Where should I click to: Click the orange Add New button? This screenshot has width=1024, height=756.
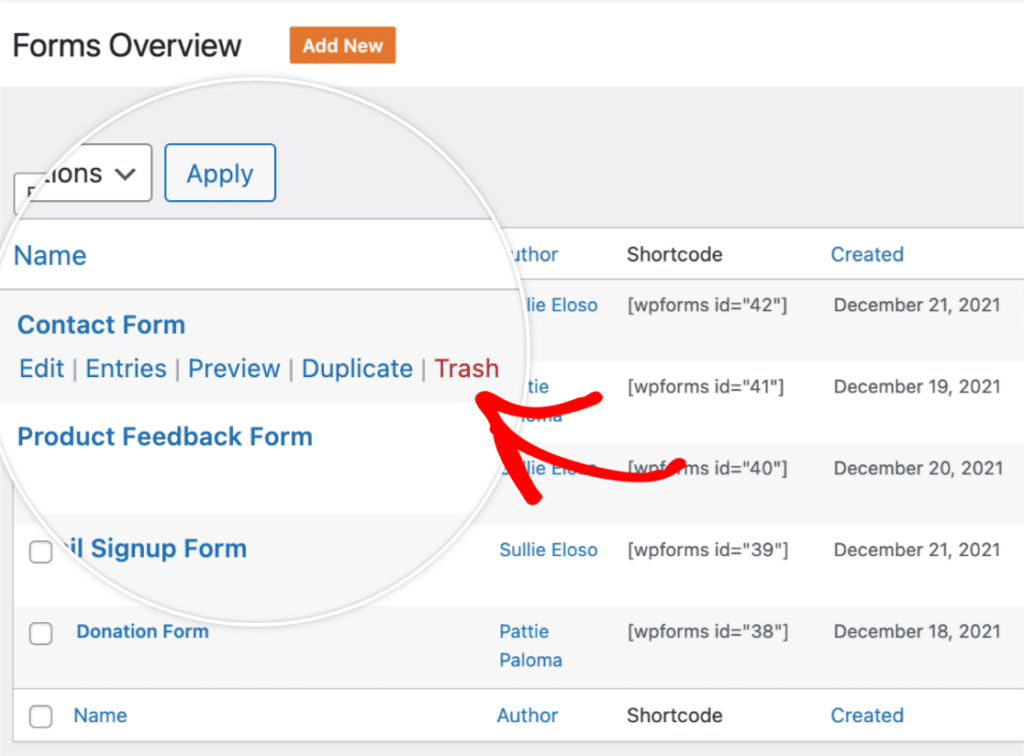coord(342,45)
